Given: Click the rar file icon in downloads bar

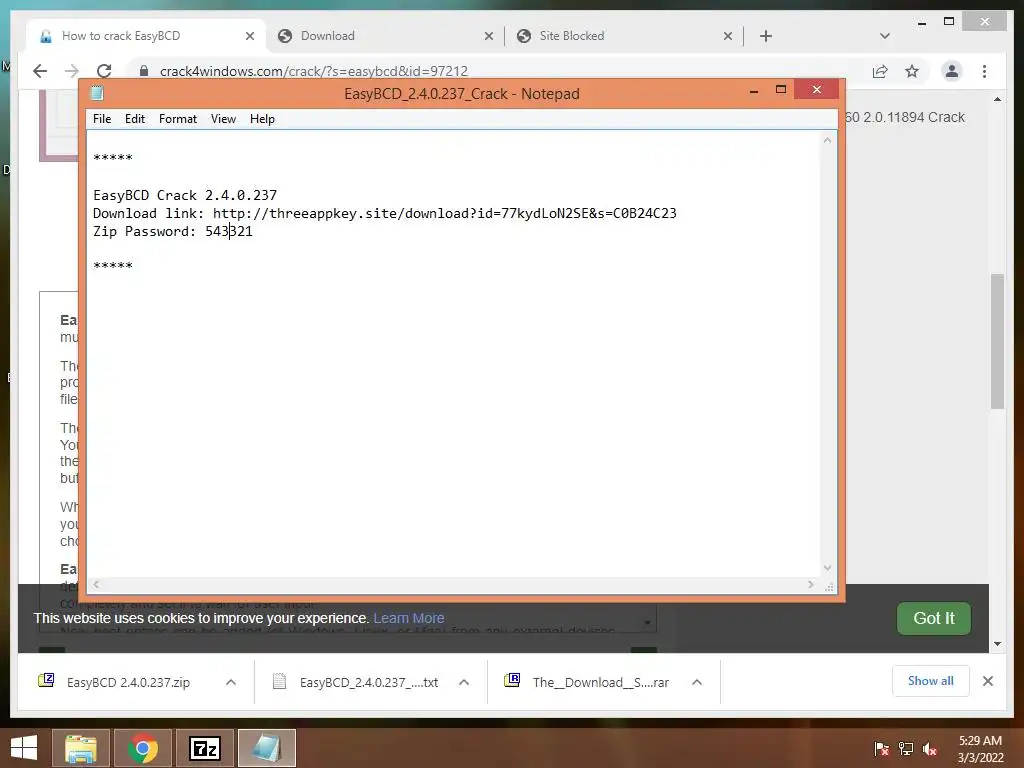Looking at the screenshot, I should pos(512,680).
